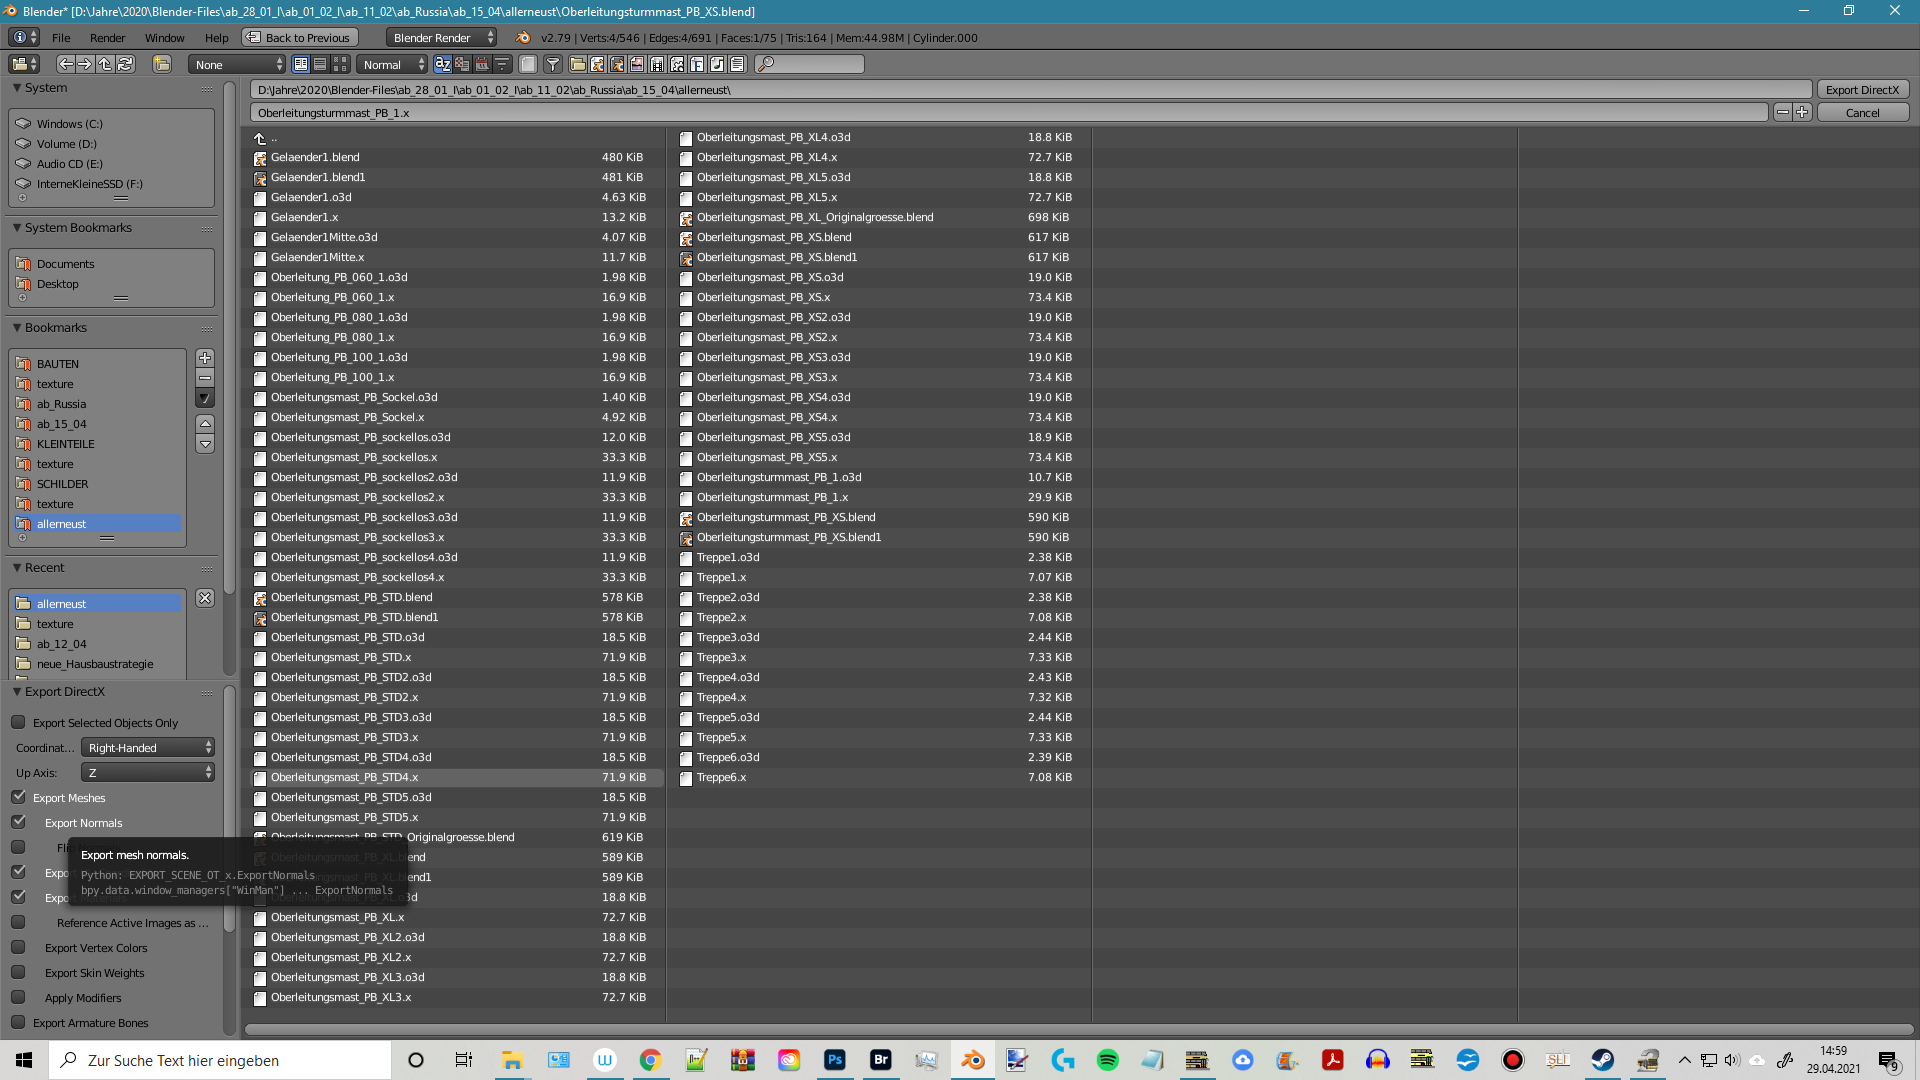Image resolution: width=1920 pixels, height=1080 pixels.
Task: Create a new directory icon
Action: click(161, 64)
